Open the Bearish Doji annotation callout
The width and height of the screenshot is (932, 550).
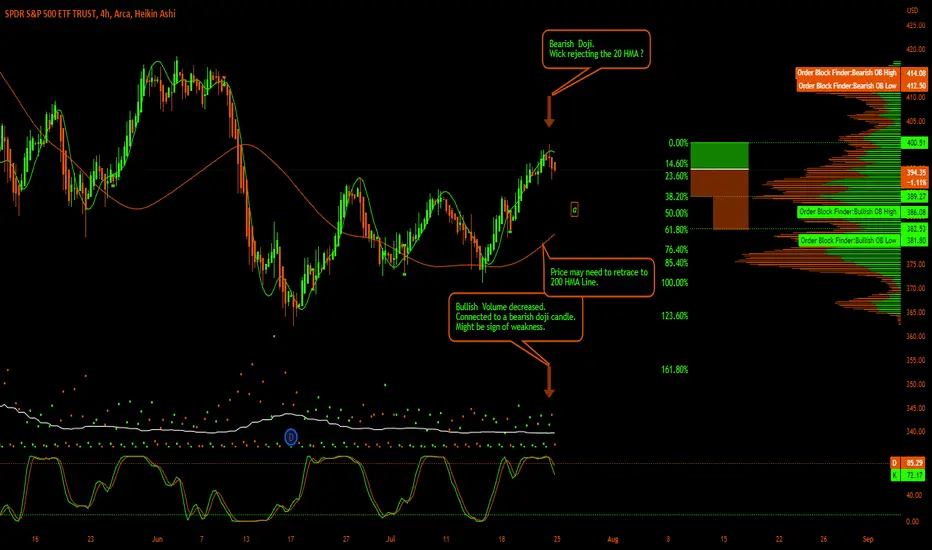(x=596, y=49)
